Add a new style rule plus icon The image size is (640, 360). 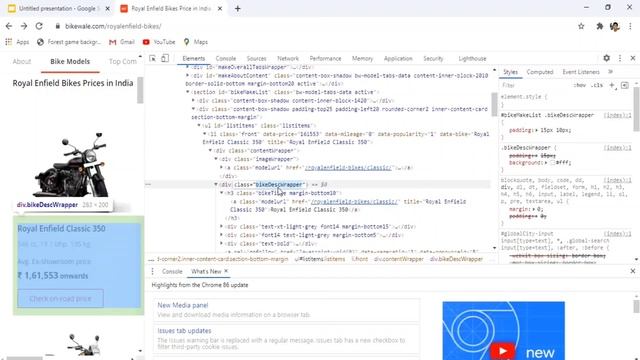612,85
